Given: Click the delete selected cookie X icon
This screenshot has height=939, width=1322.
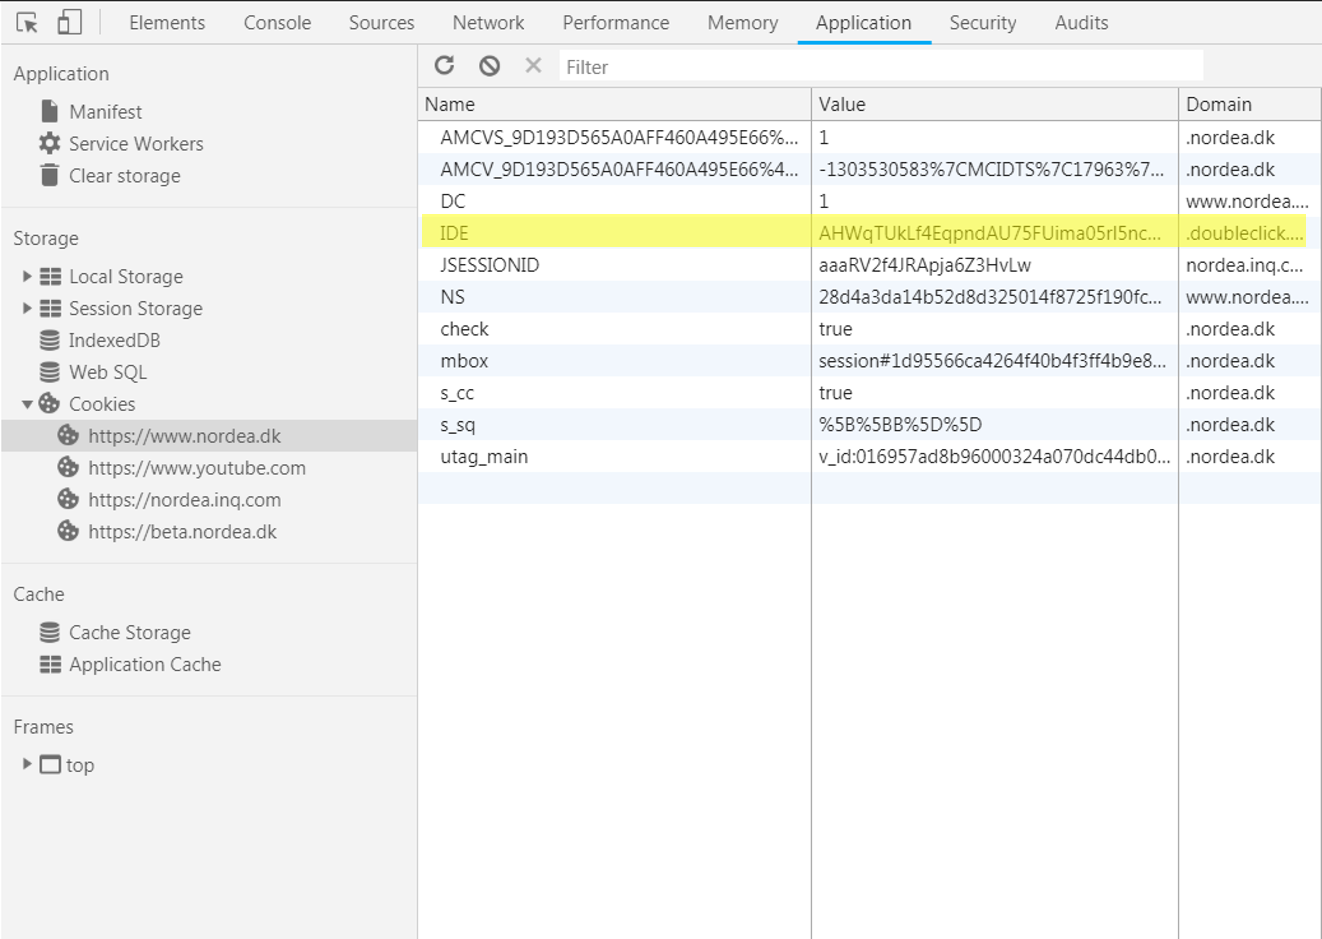Looking at the screenshot, I should [533, 65].
